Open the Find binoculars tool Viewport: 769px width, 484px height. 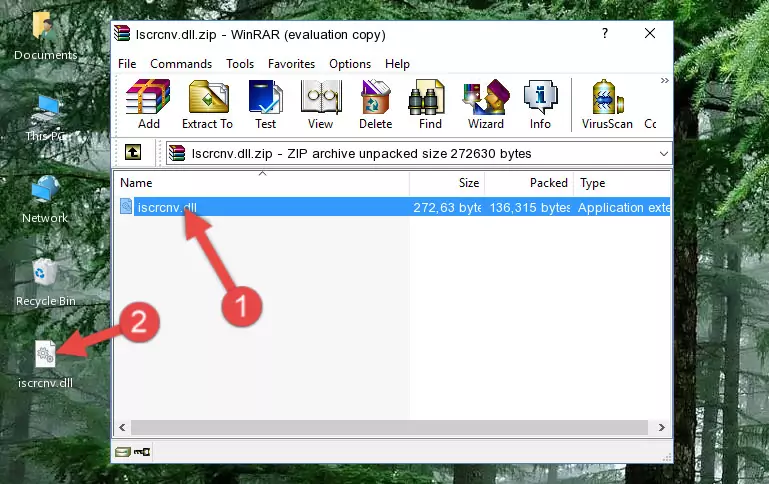coord(430,104)
